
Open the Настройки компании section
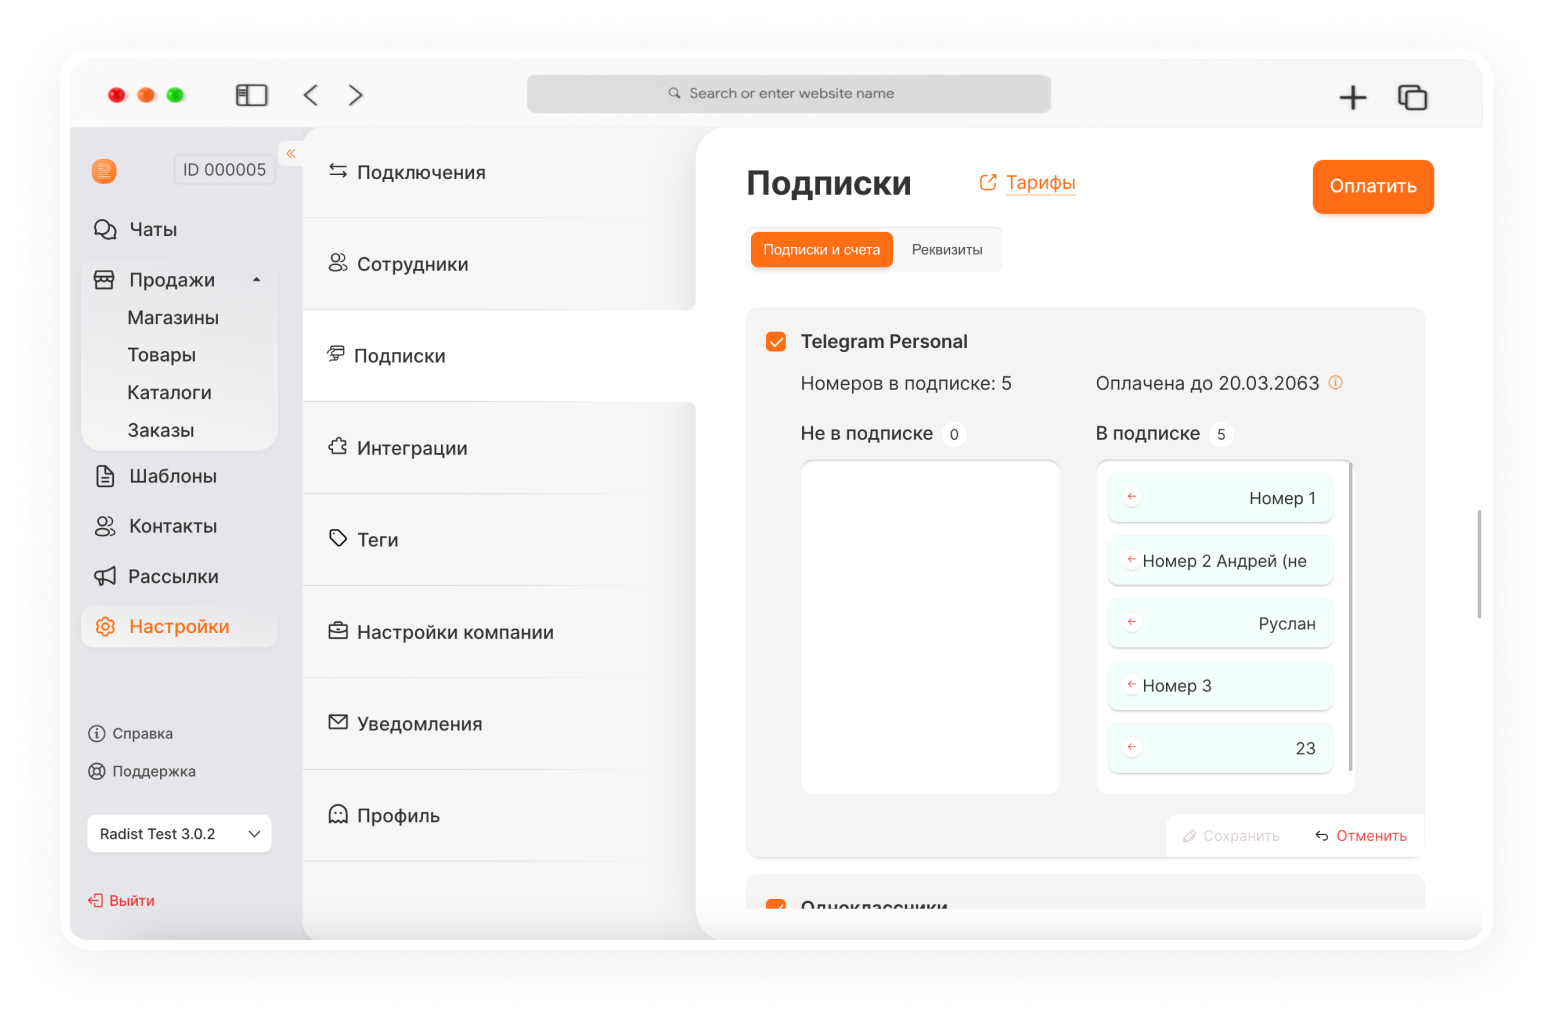(x=499, y=632)
